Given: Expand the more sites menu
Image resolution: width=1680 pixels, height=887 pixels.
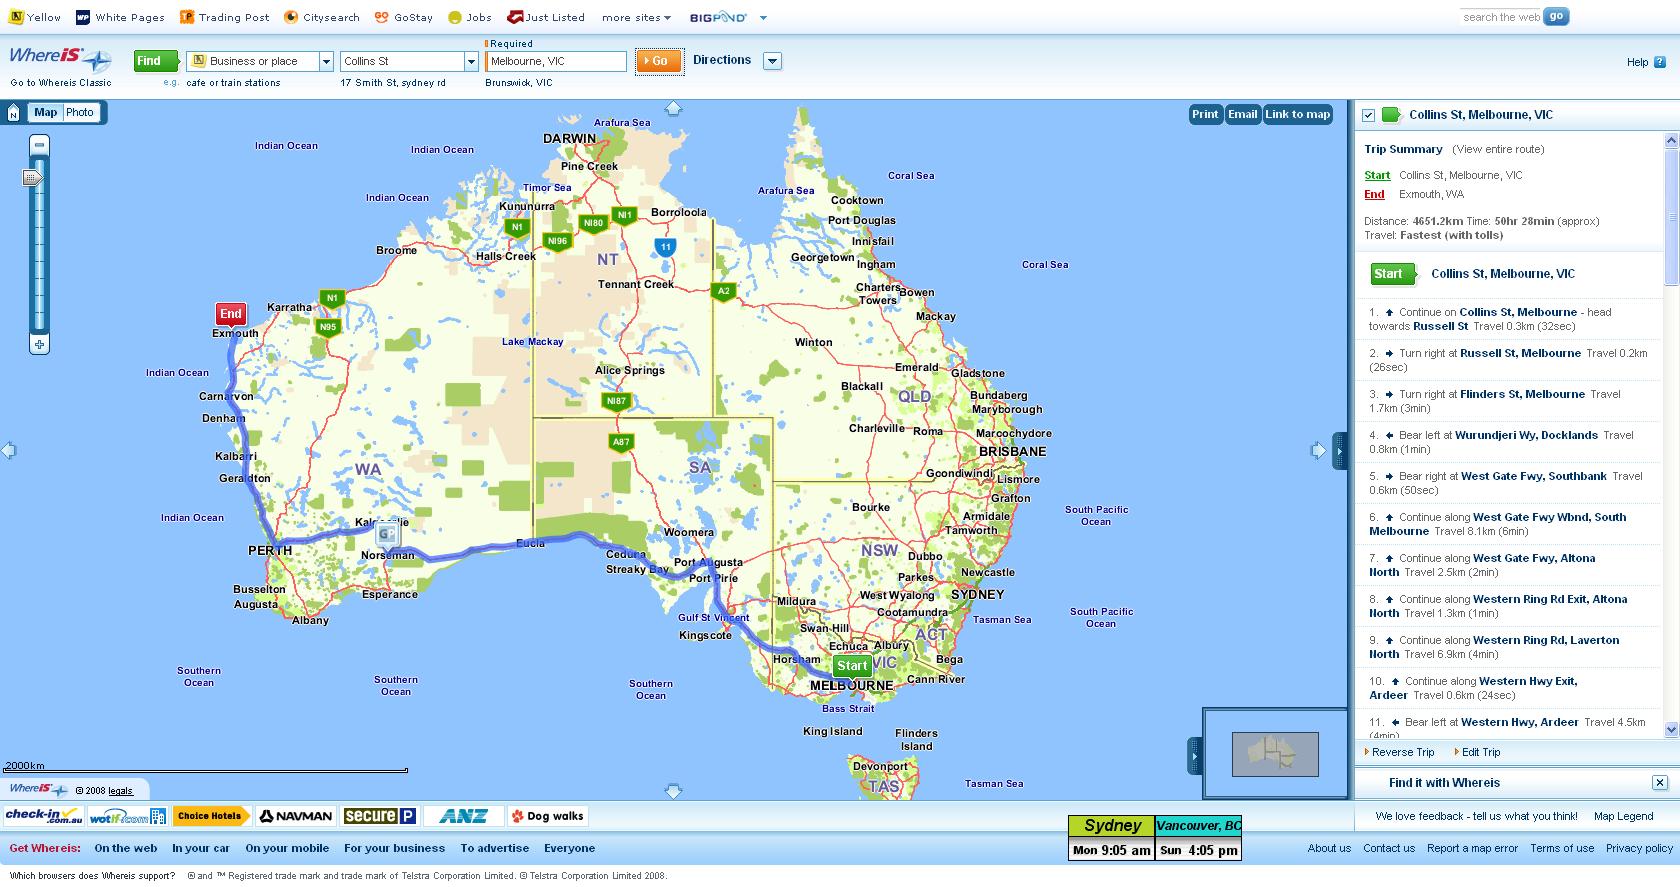Looking at the screenshot, I should point(637,18).
